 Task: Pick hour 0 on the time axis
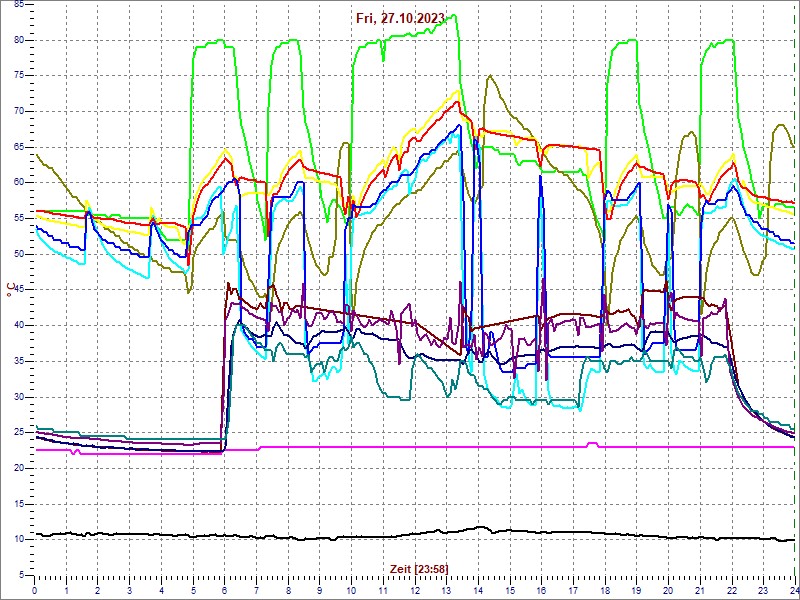point(35,590)
